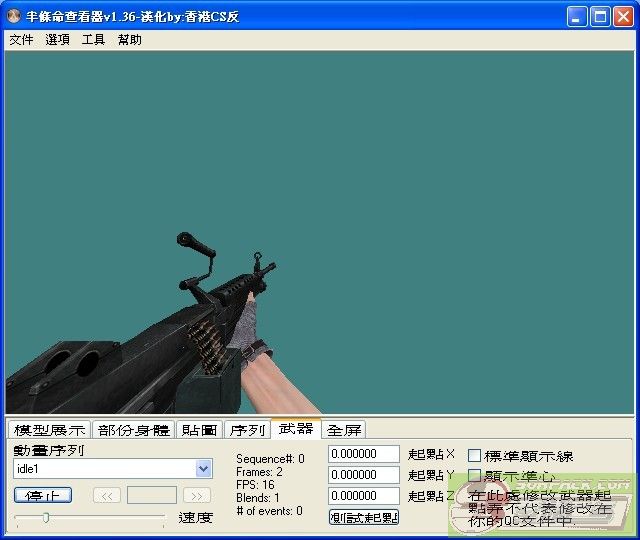Viewport: 640px width, 540px height.
Task: Switch to the 序列 tab
Action: (247, 430)
